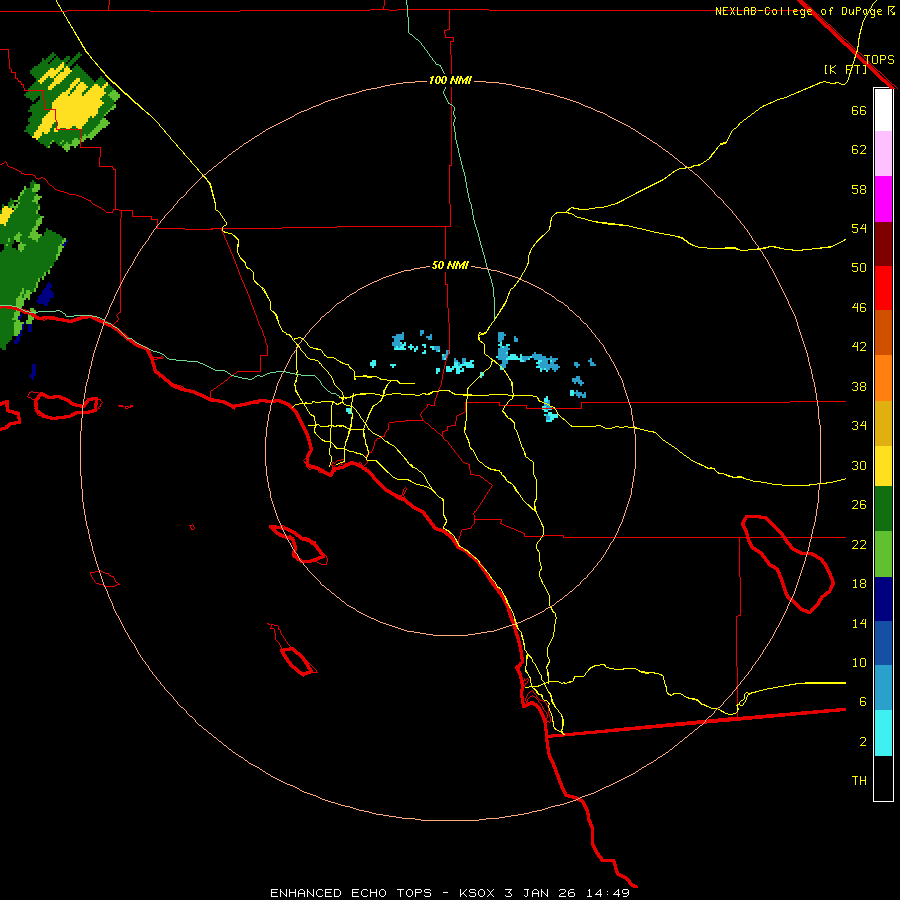This screenshot has width=900, height=900.
Task: Click the legend value 42
Action: [859, 347]
